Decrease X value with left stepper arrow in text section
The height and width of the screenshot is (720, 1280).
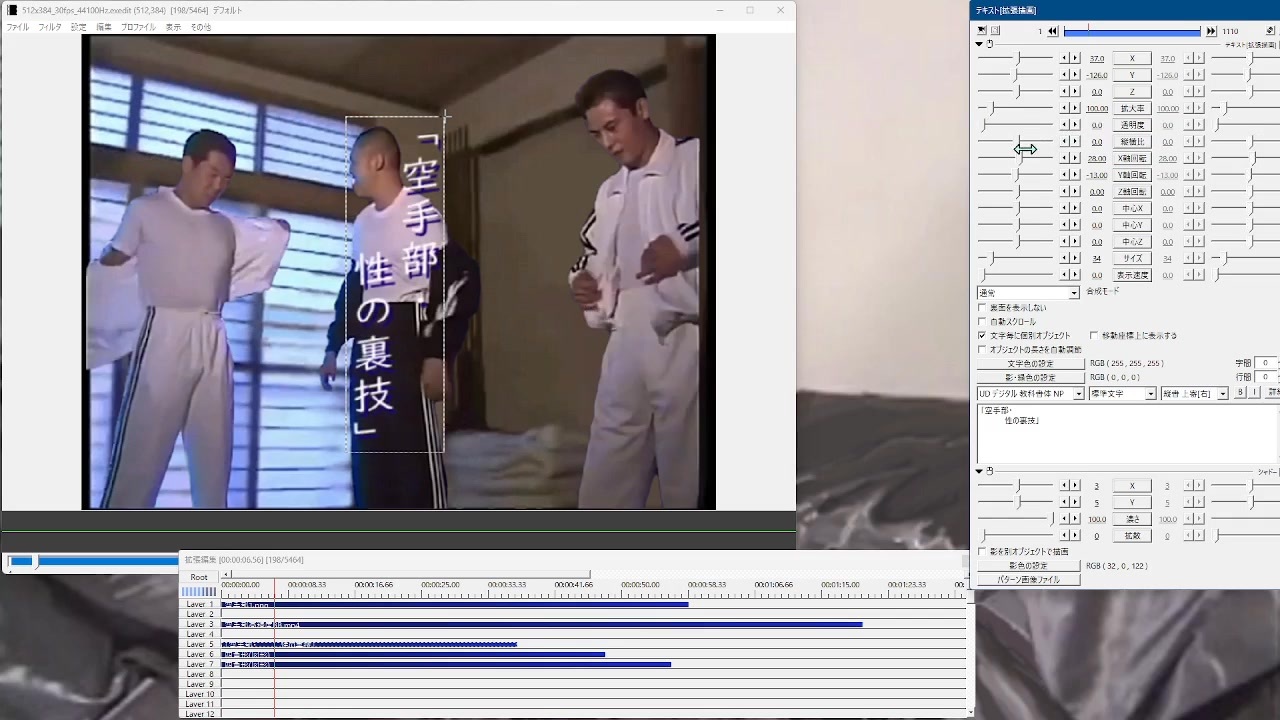(1065, 59)
